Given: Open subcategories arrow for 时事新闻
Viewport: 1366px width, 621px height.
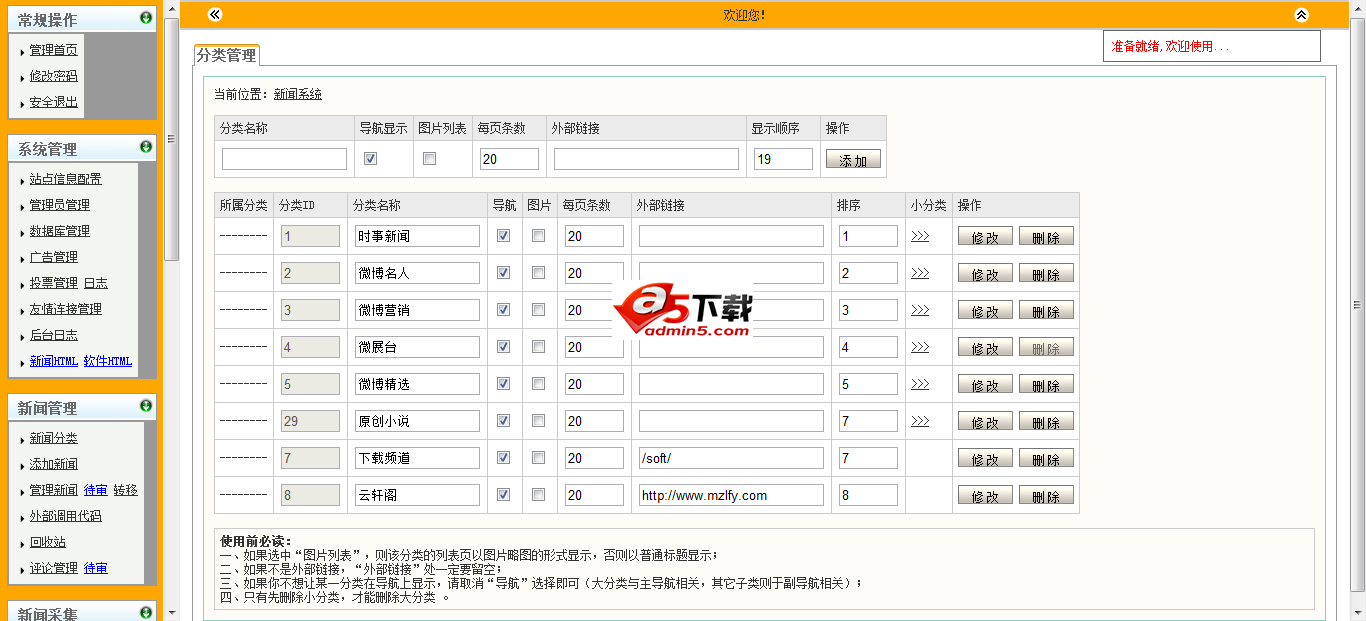Looking at the screenshot, I should (x=920, y=236).
